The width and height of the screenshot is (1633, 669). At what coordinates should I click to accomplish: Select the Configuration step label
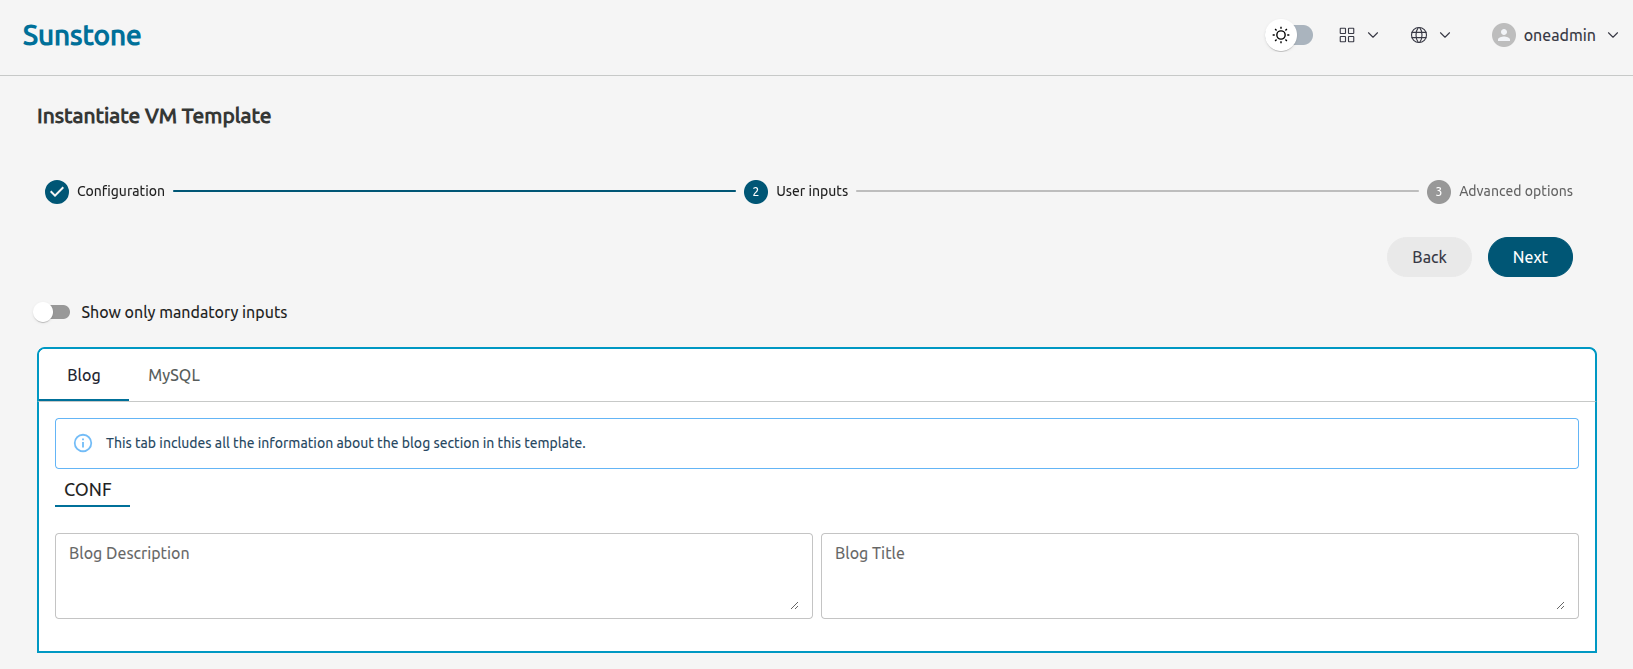(x=121, y=191)
